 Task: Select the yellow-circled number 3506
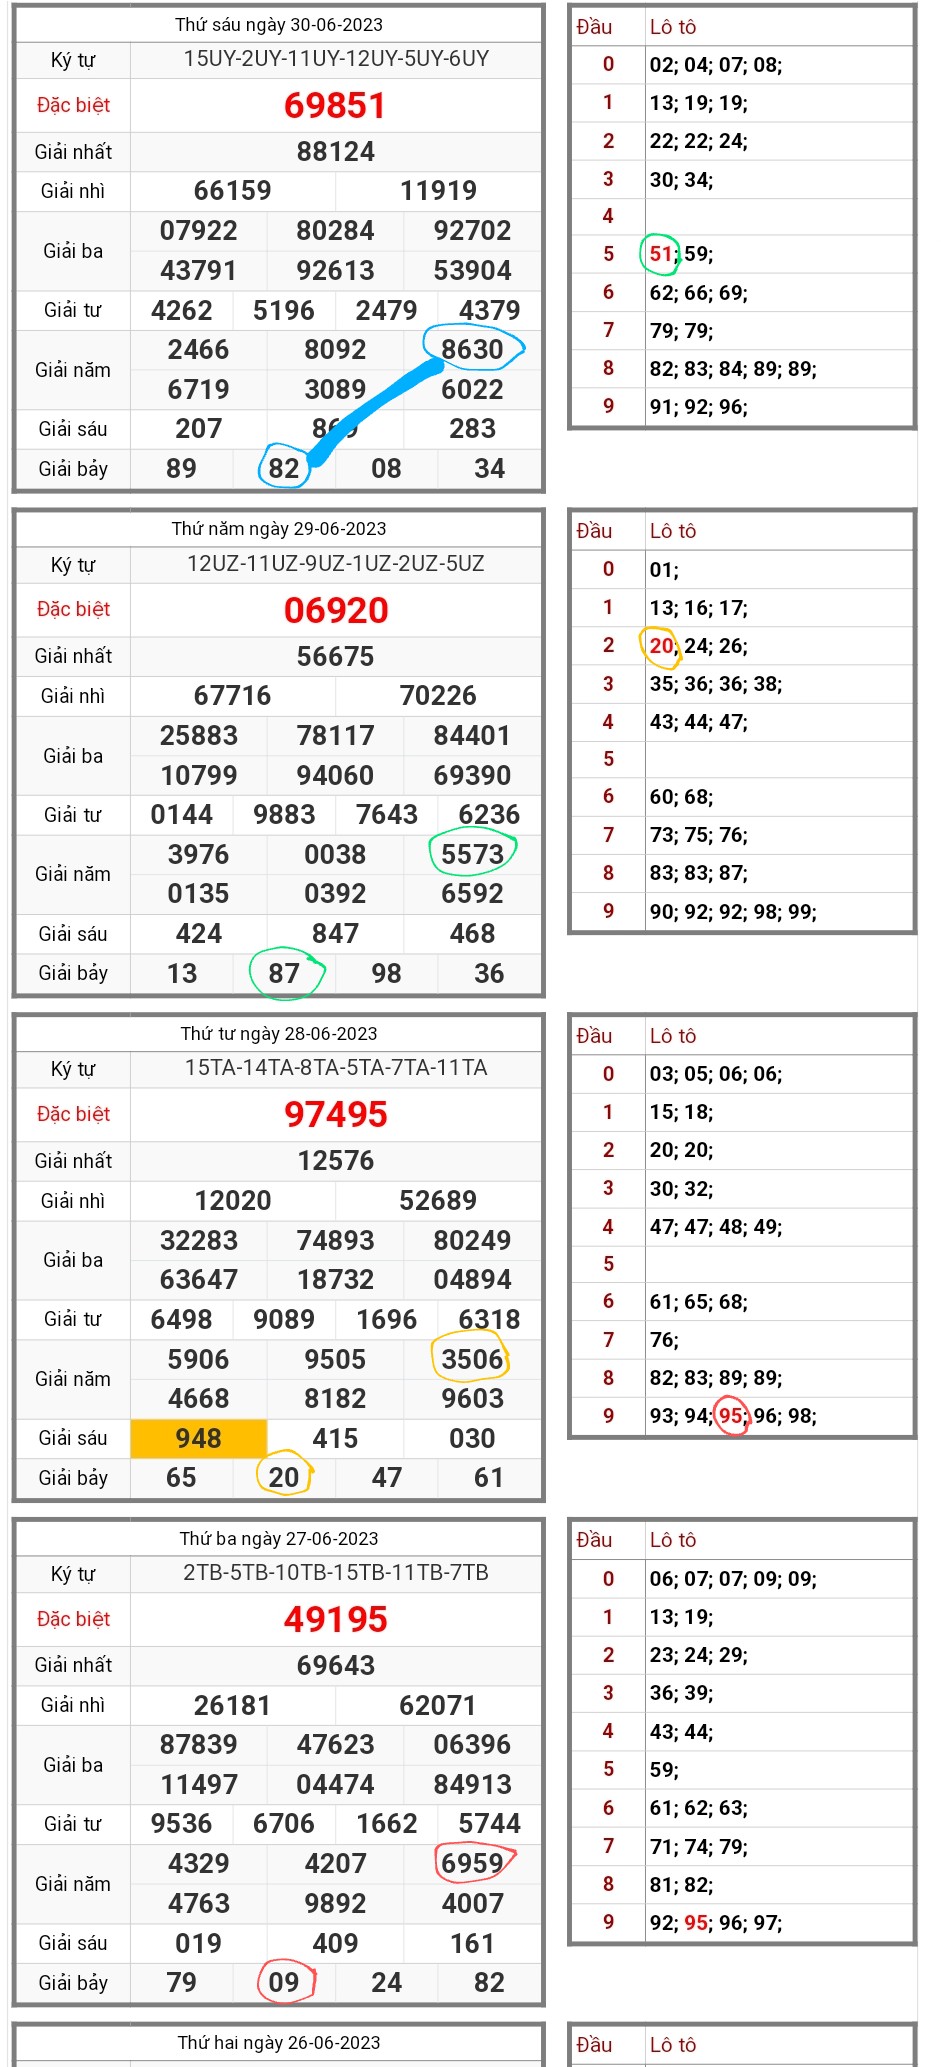point(472,1359)
